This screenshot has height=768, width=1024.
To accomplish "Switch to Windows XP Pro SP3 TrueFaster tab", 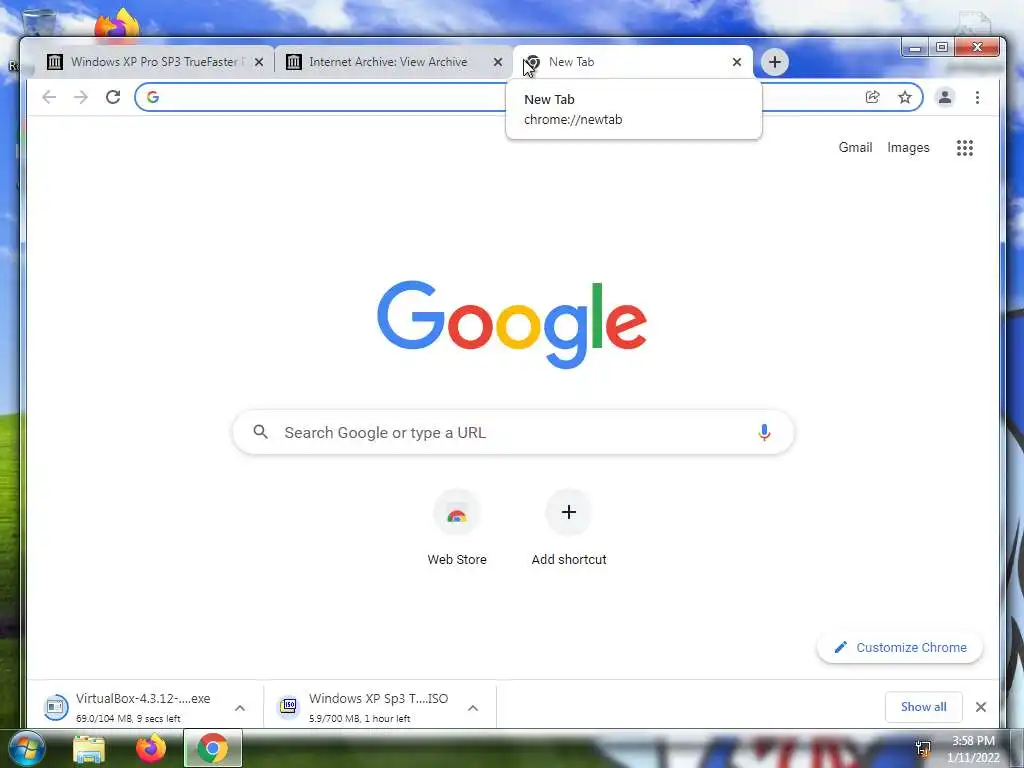I will [x=155, y=62].
